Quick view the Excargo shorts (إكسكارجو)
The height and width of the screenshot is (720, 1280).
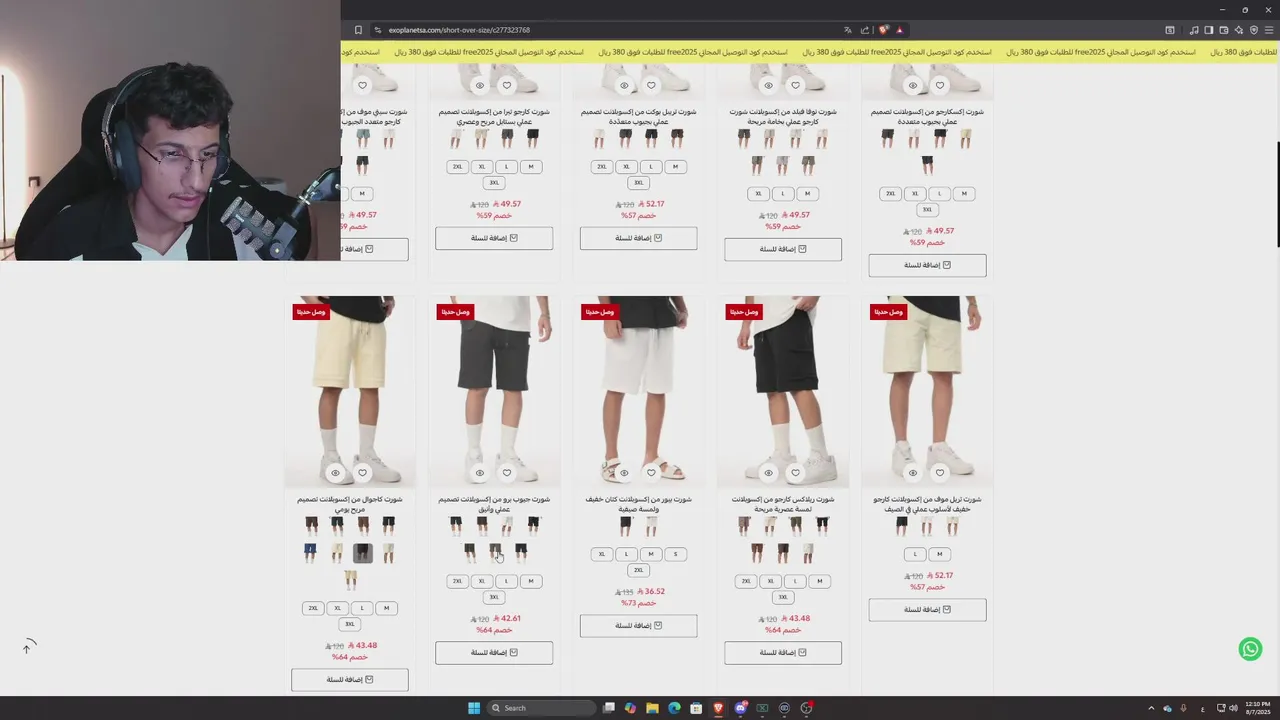point(912,85)
